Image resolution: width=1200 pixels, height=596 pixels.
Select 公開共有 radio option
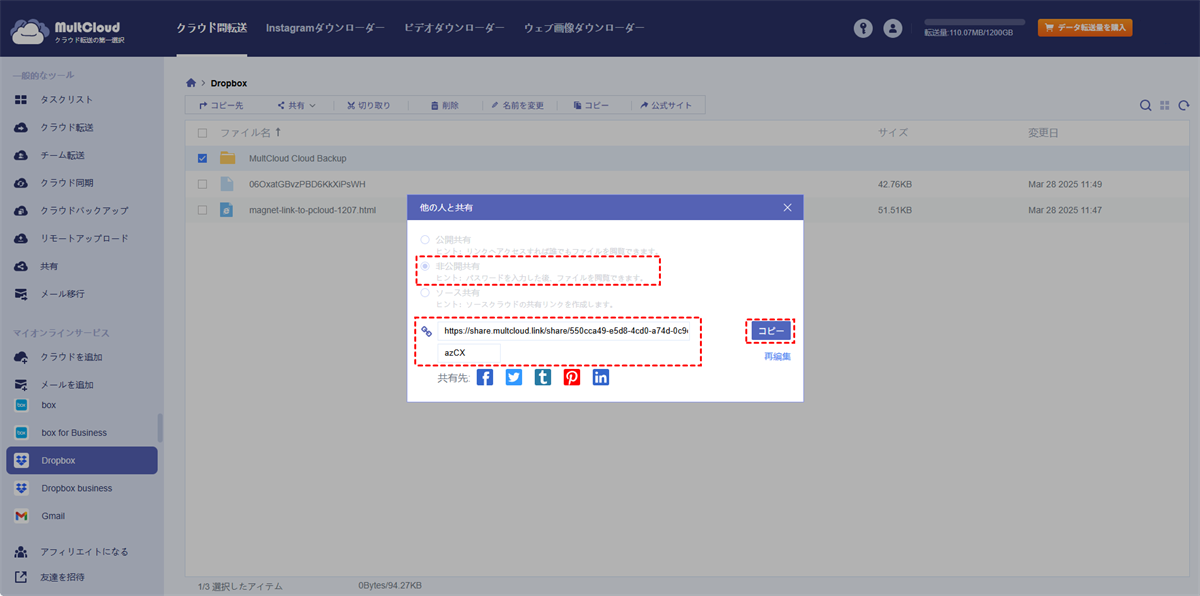pos(425,240)
